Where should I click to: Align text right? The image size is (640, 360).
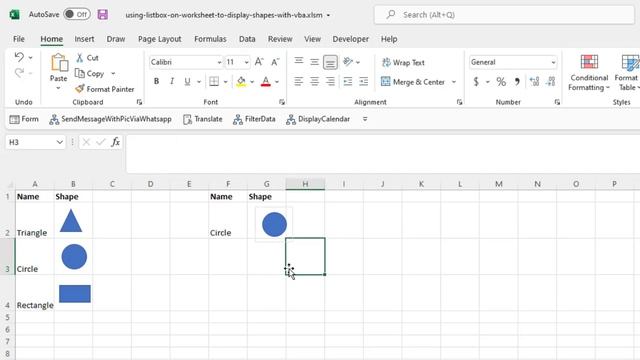coord(330,81)
